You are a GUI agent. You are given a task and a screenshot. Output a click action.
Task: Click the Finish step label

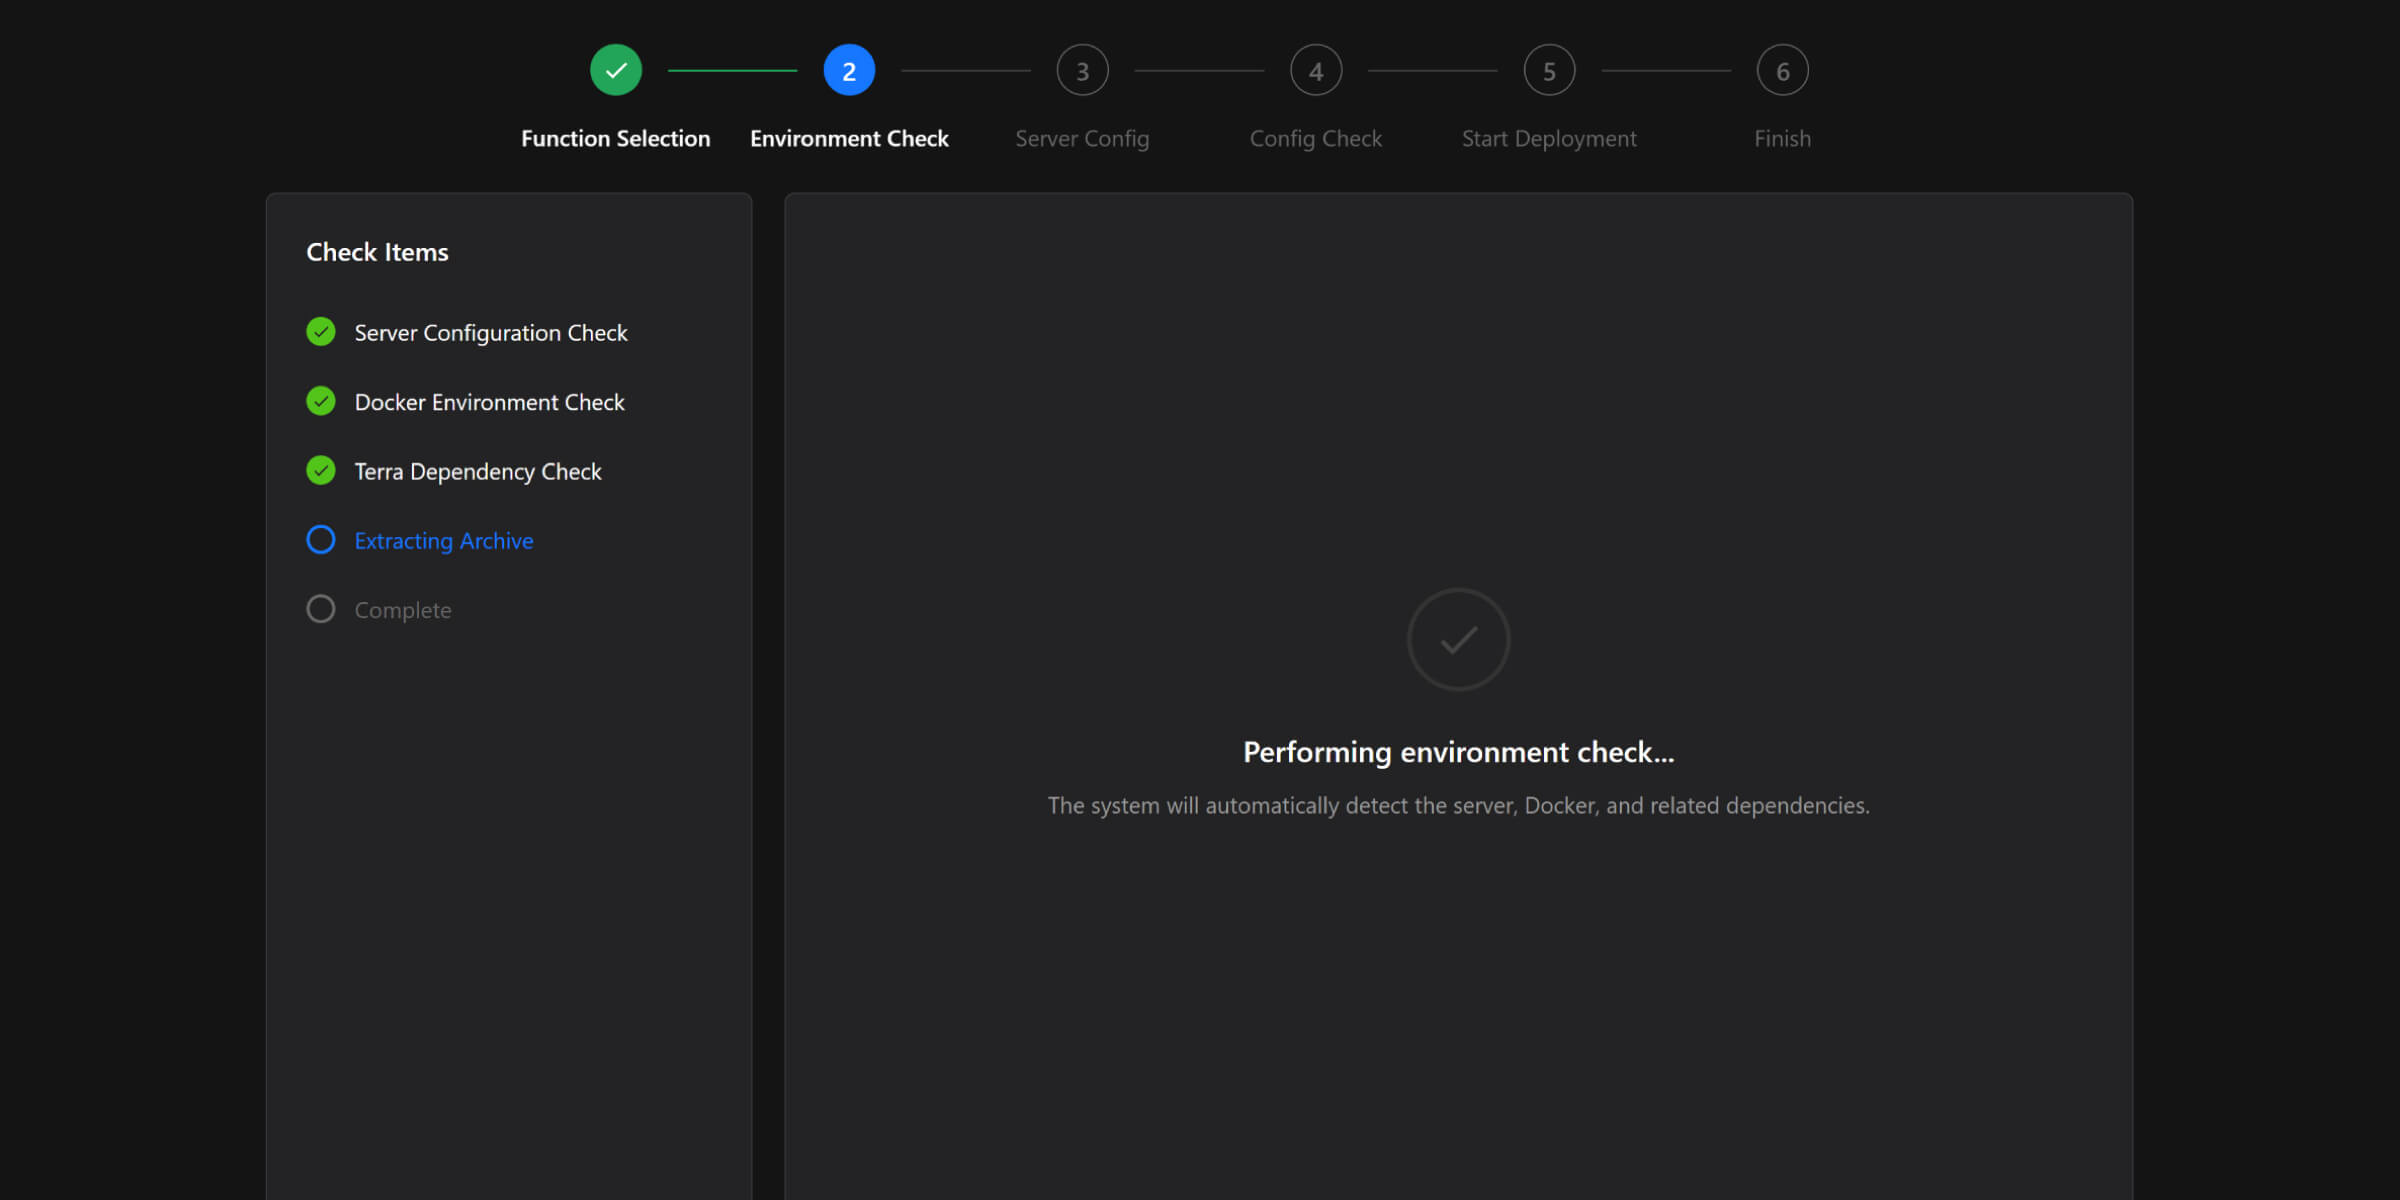(x=1782, y=138)
